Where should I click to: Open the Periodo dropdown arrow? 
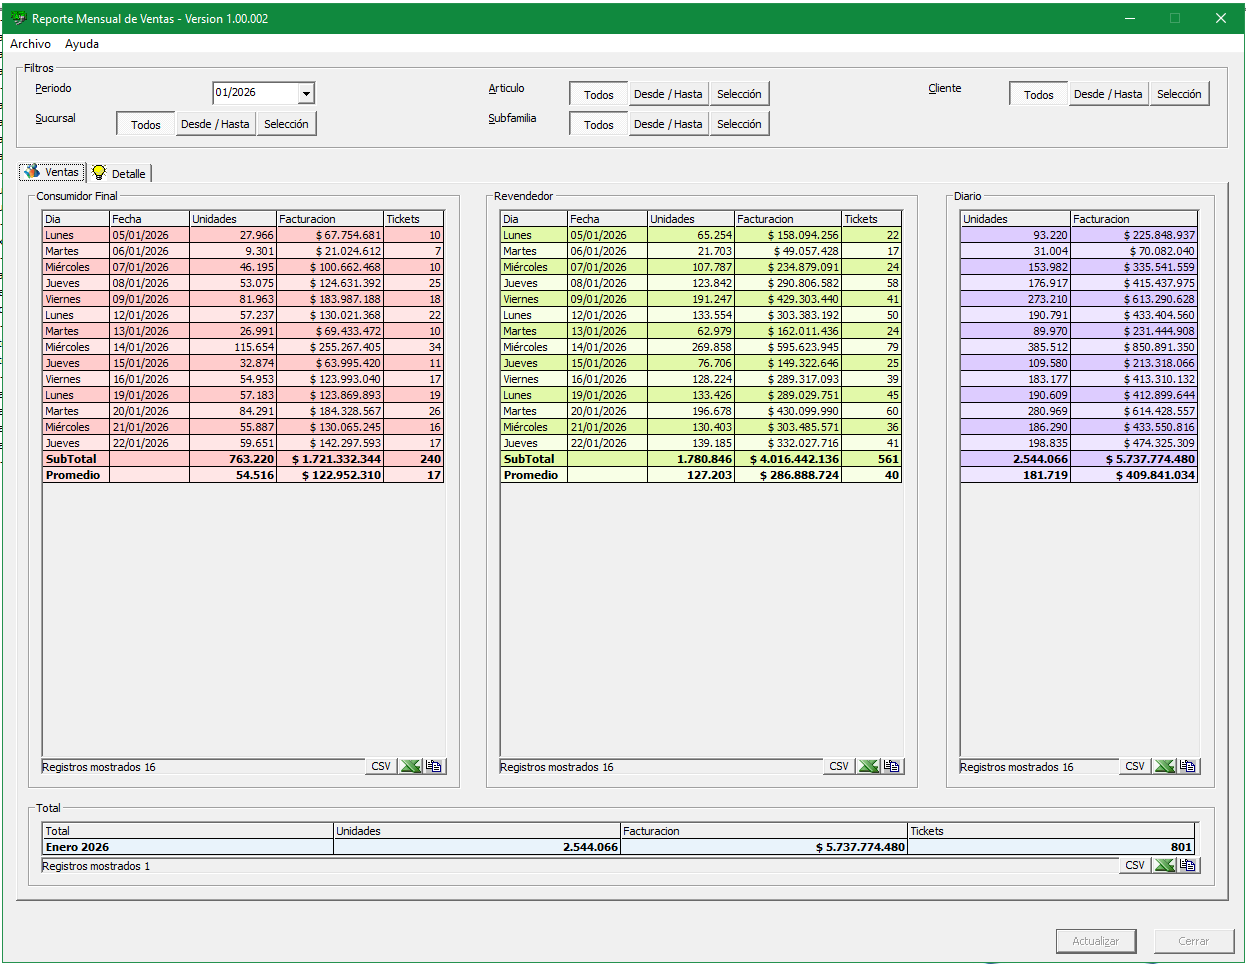306,93
